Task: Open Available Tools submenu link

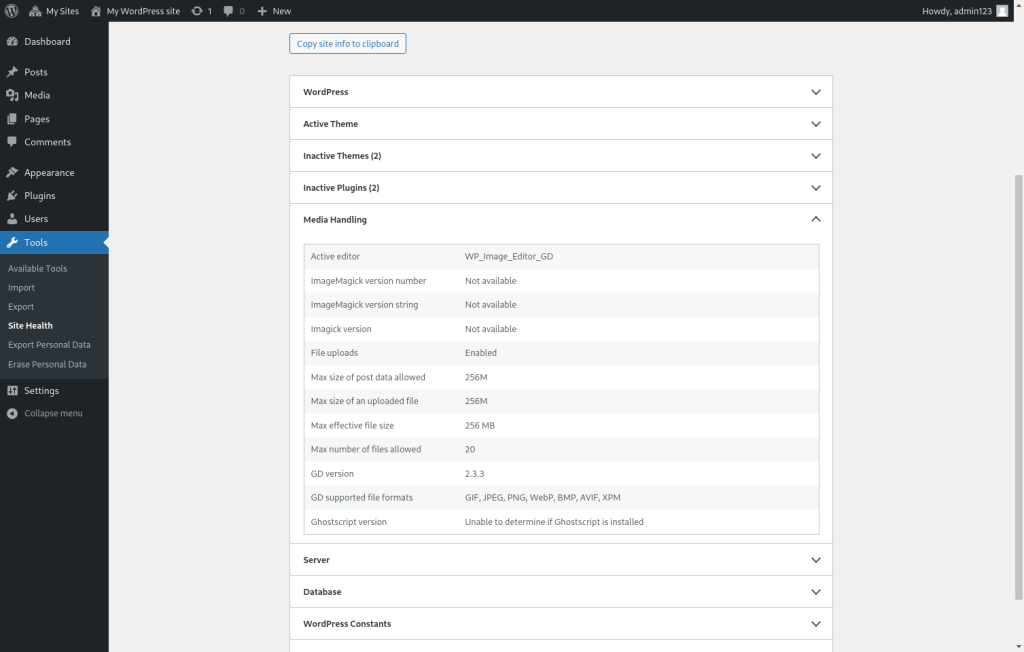Action: [x=37, y=269]
